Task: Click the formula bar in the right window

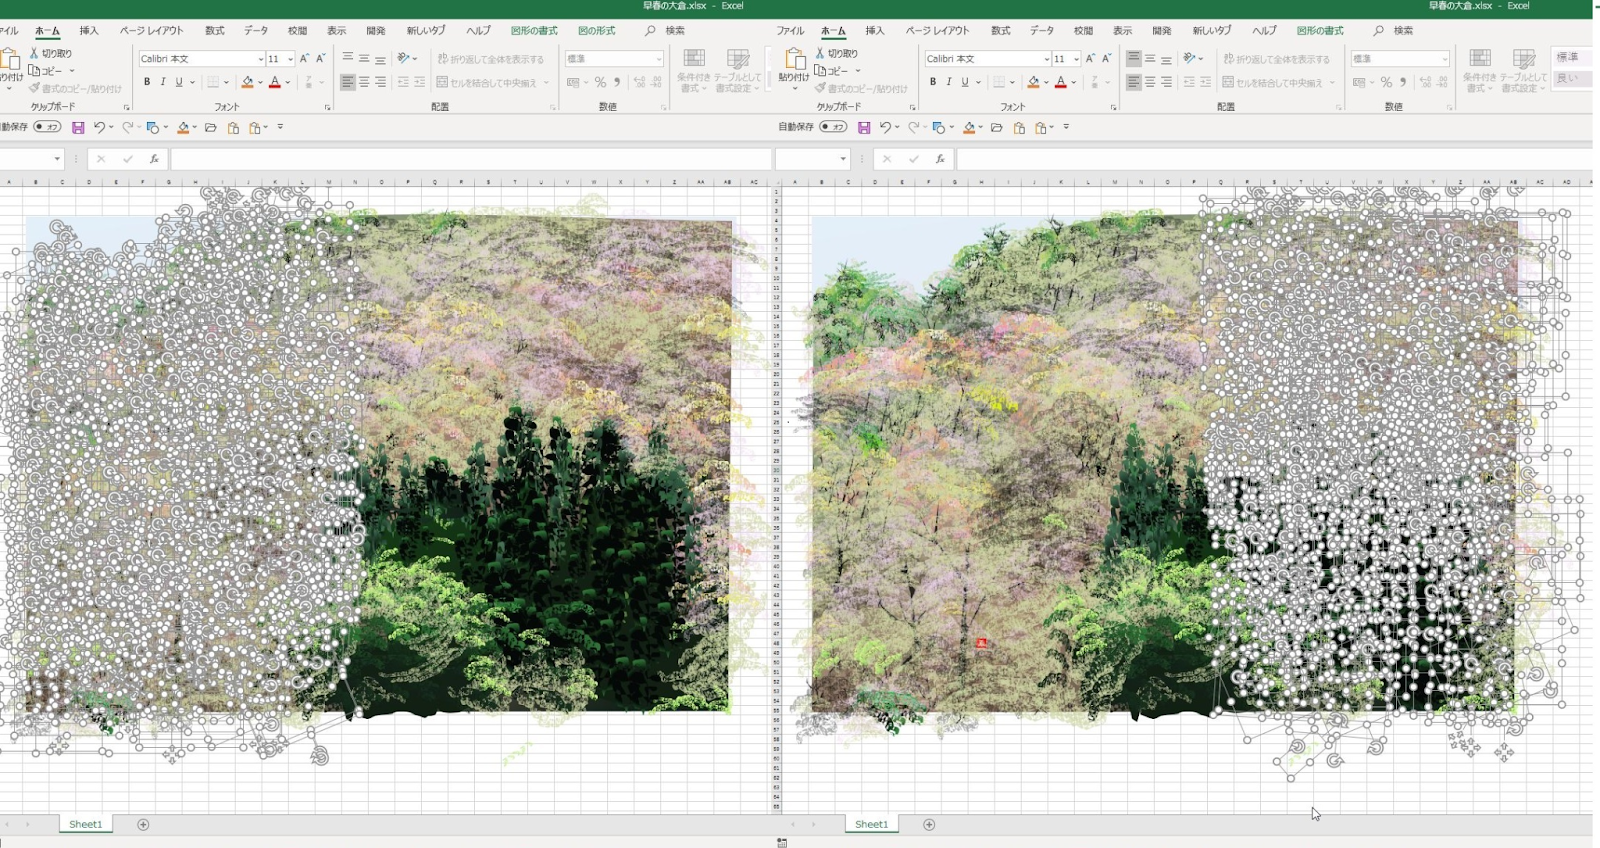Action: pyautogui.click(x=1273, y=159)
